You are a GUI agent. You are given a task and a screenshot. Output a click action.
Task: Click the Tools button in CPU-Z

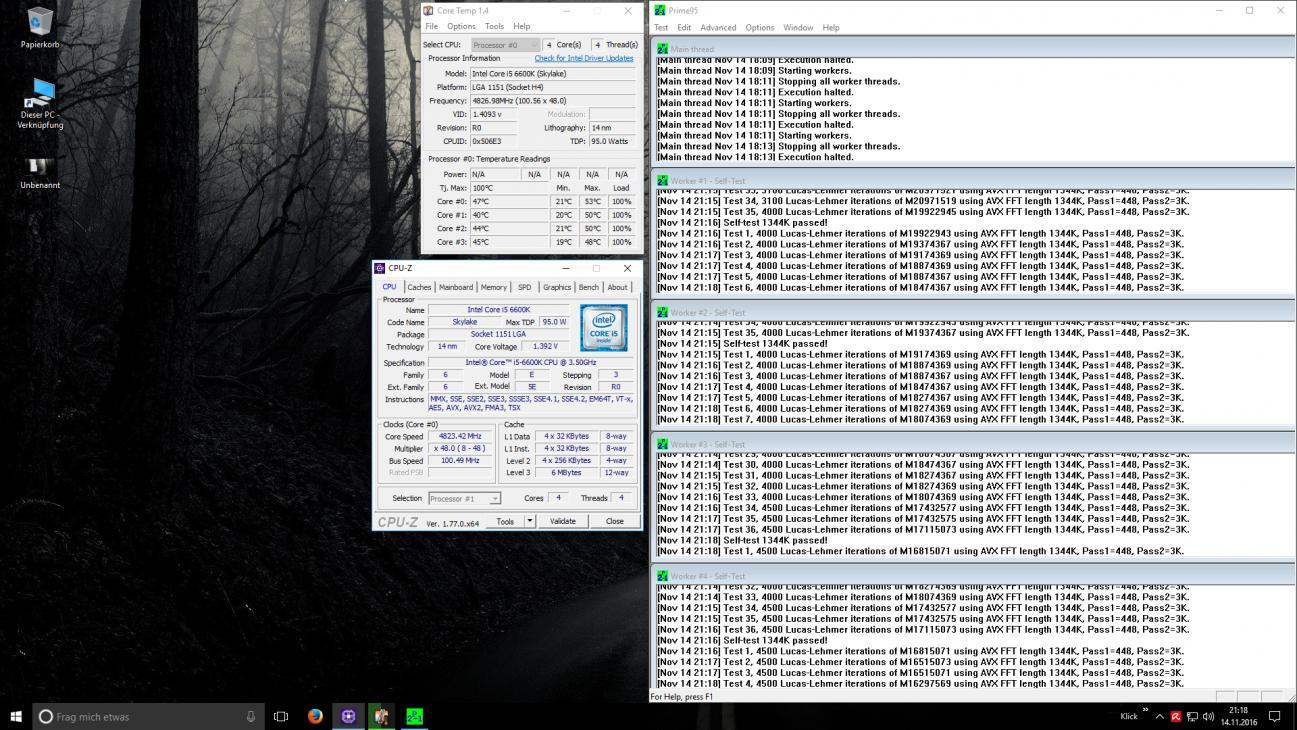pyautogui.click(x=505, y=521)
